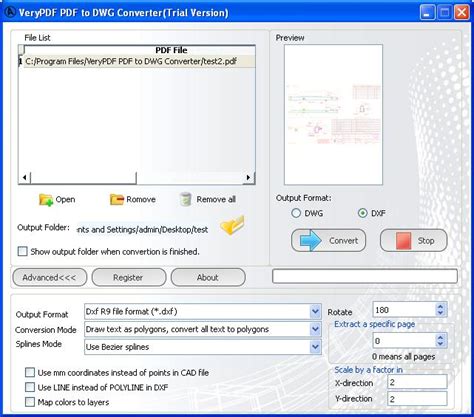The image size is (474, 417).
Task: Click the Romove file icon
Action: 117,200
